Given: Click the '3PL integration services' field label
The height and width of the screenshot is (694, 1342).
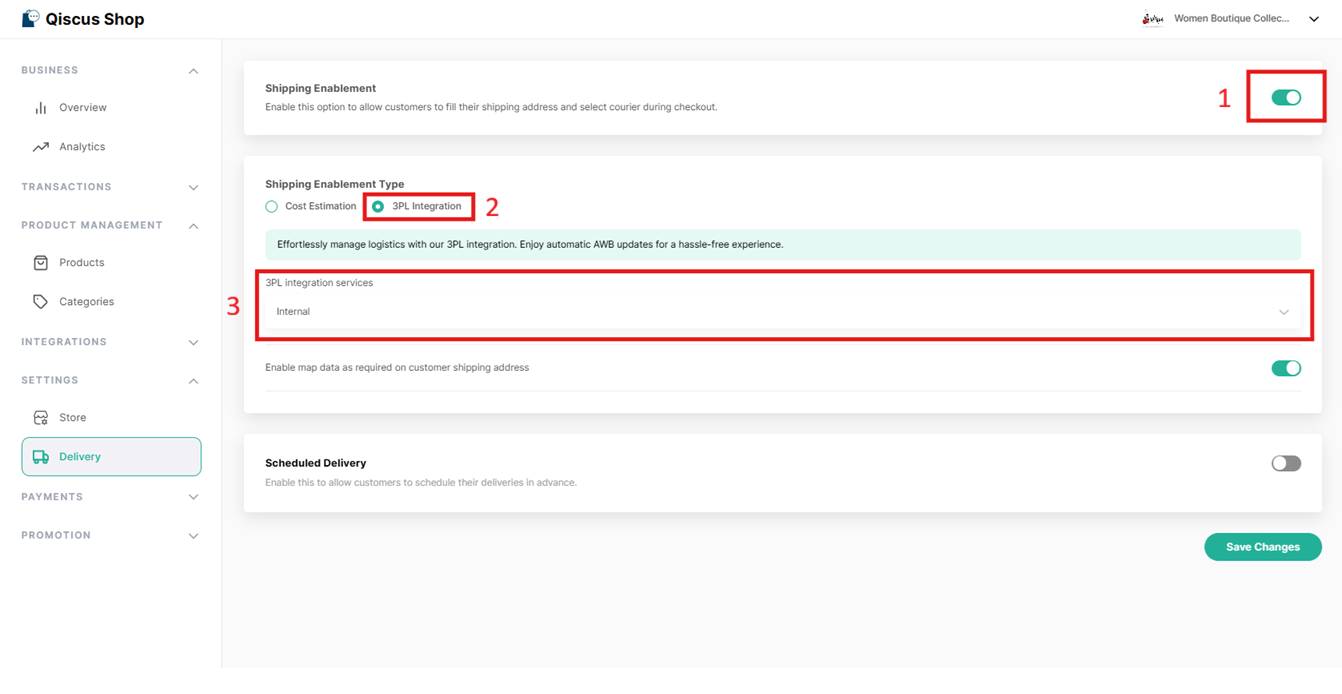Looking at the screenshot, I should (319, 283).
